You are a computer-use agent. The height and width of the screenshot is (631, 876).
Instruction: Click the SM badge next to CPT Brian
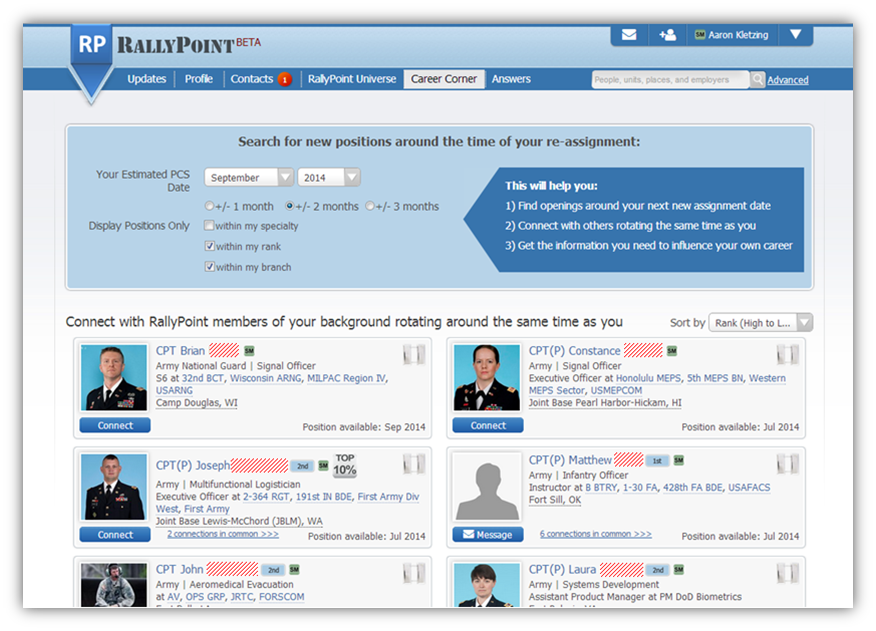249,351
